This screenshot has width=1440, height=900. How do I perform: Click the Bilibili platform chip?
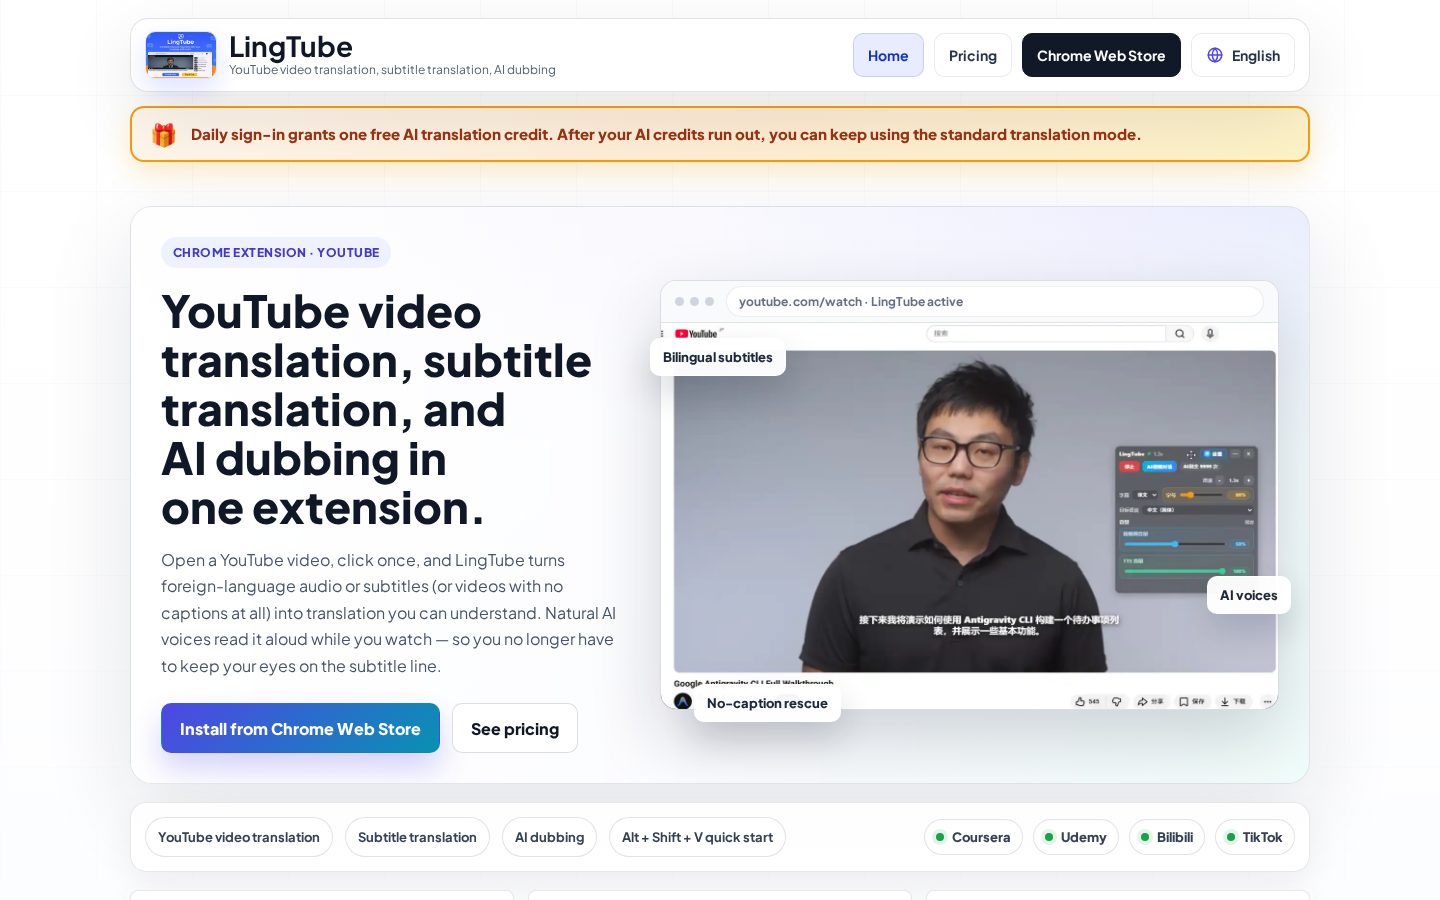(x=1167, y=837)
